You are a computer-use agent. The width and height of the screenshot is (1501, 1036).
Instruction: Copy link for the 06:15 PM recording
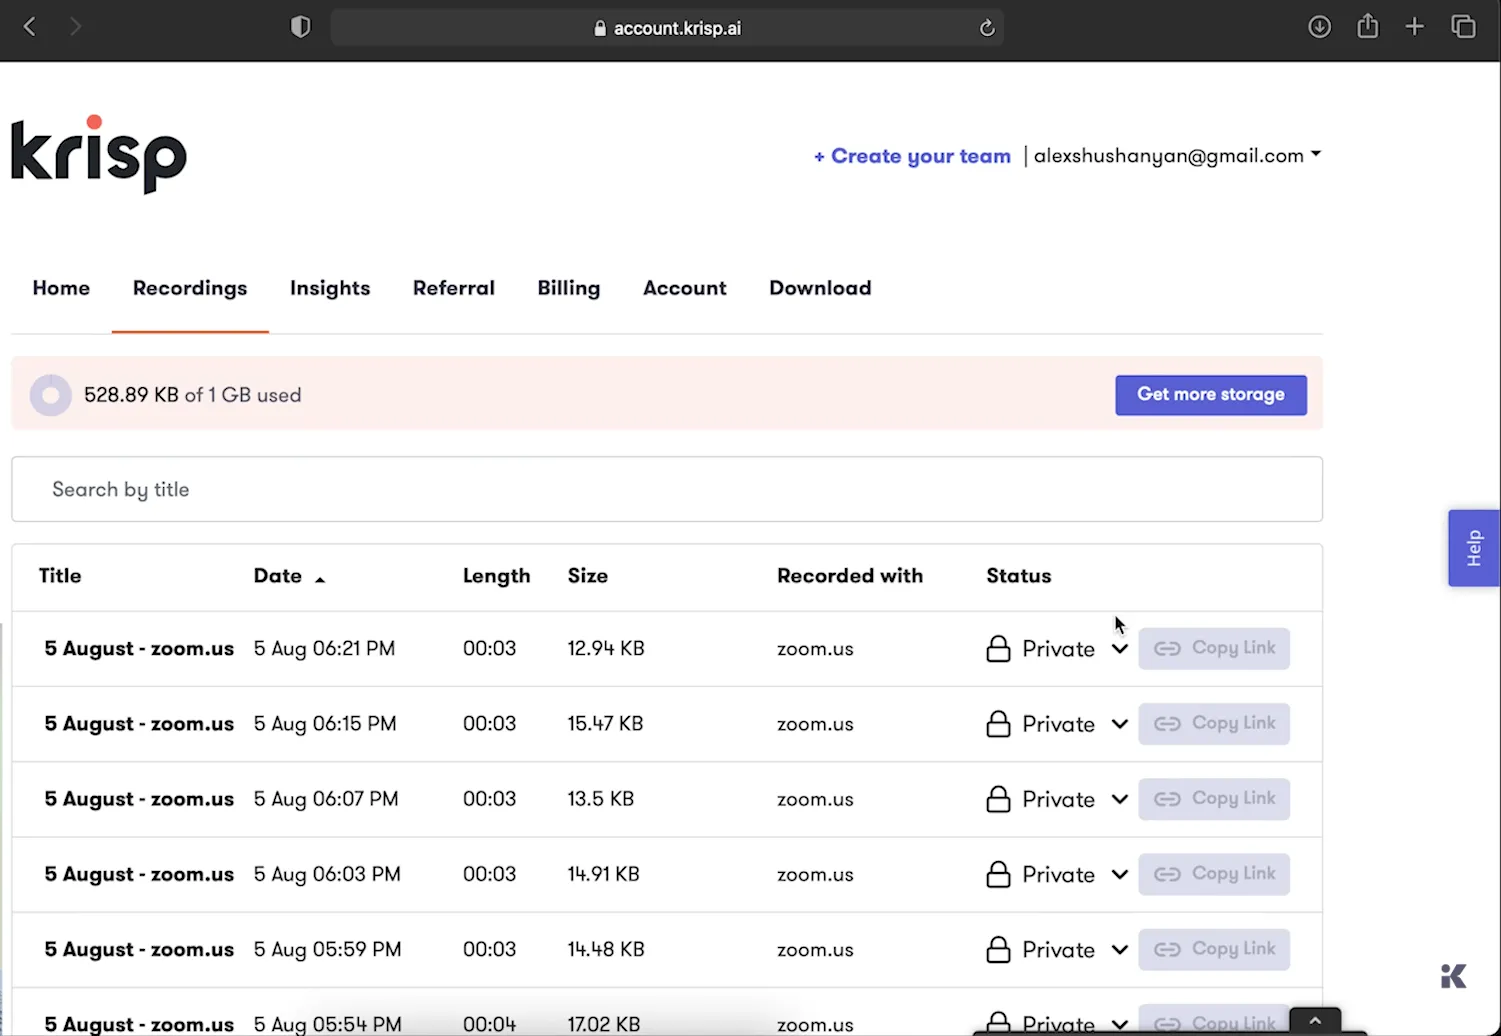click(x=1214, y=723)
